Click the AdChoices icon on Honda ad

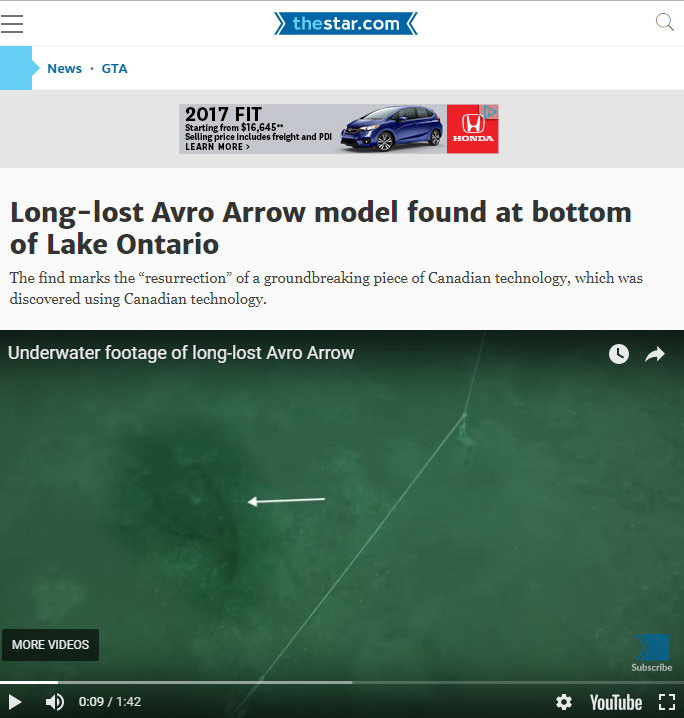click(490, 111)
